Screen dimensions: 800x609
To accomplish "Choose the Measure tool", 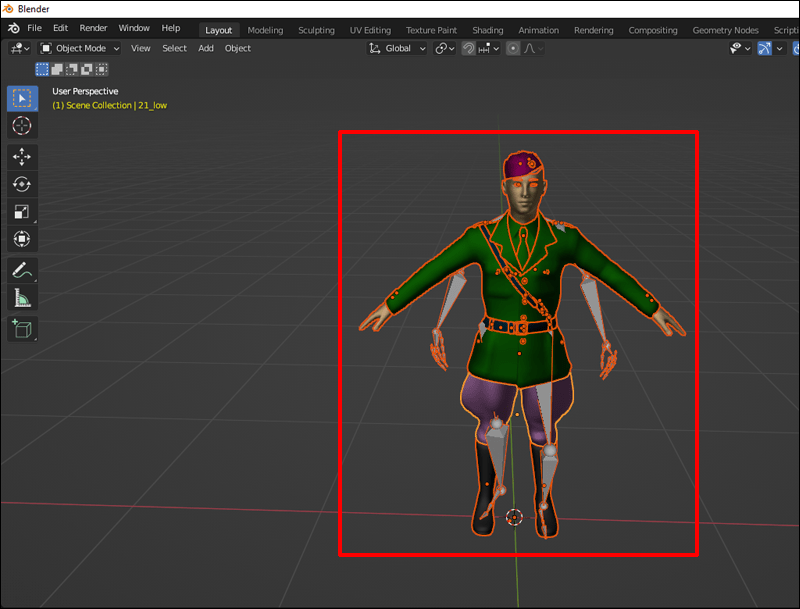I will click(x=22, y=297).
